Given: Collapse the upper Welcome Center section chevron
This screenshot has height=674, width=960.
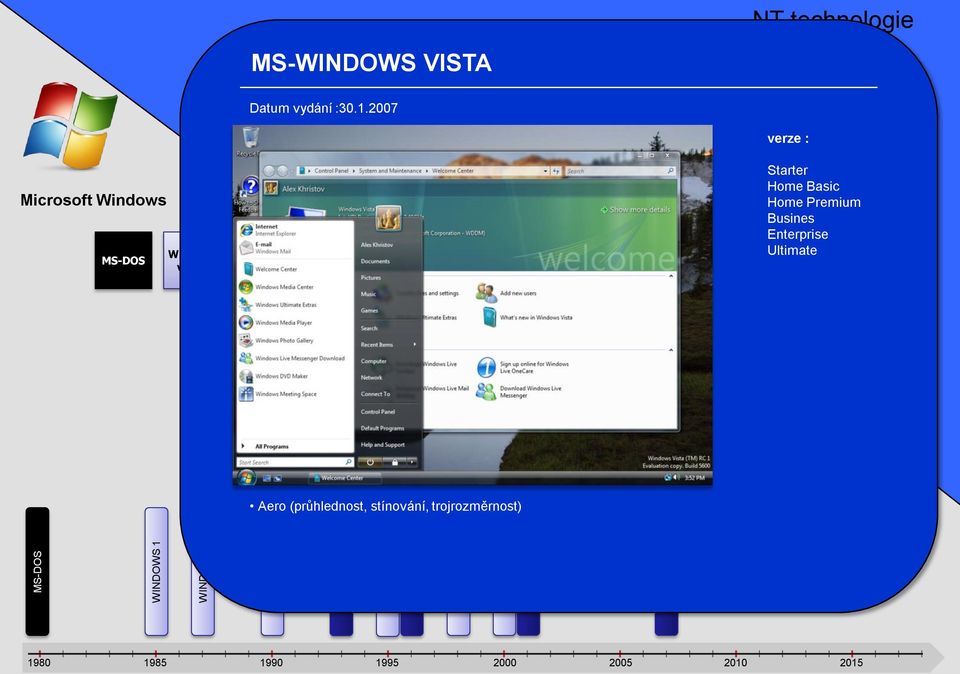Looking at the screenshot, I should [671, 276].
